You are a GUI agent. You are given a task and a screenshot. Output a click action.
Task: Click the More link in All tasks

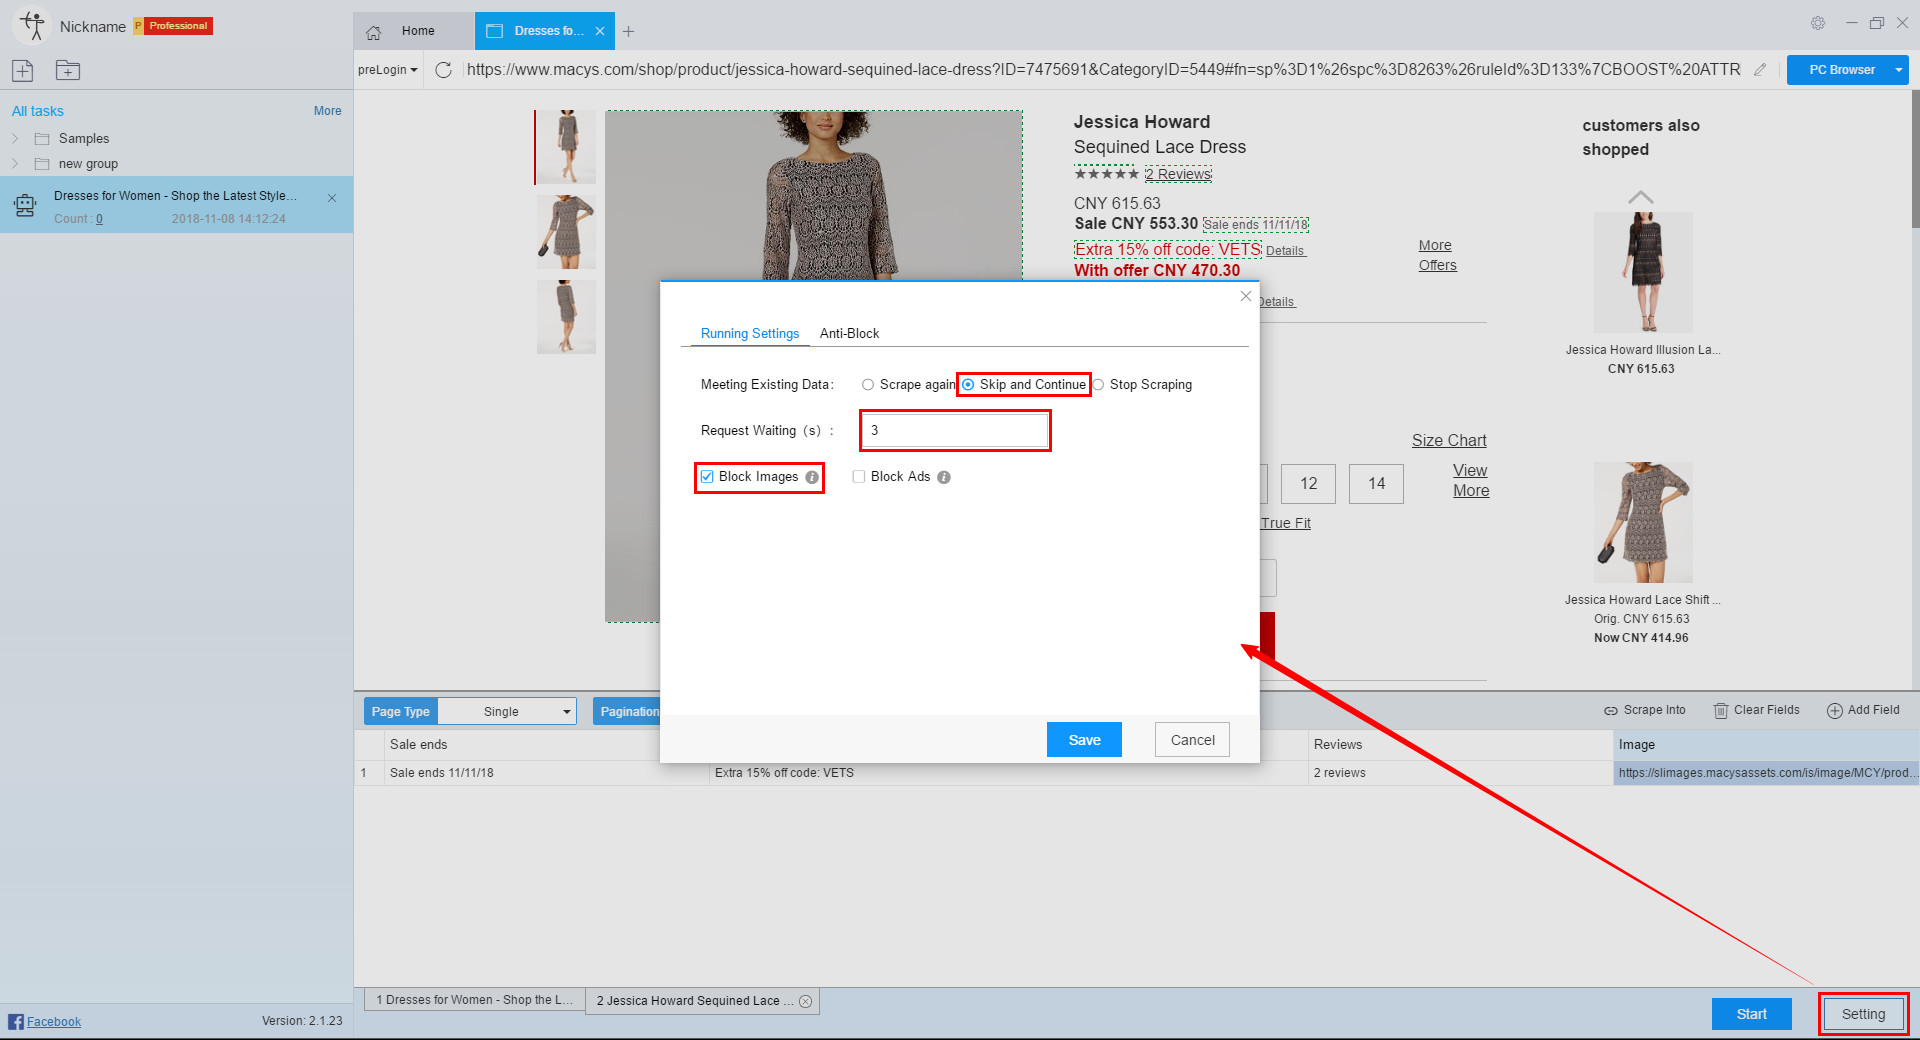(327, 111)
